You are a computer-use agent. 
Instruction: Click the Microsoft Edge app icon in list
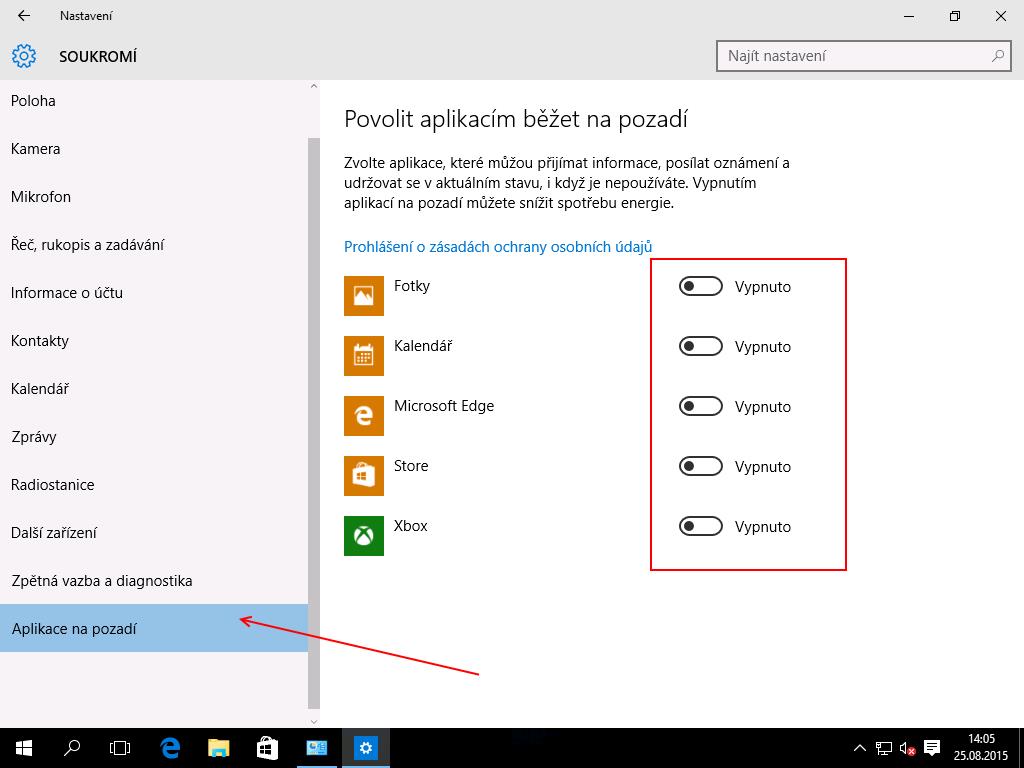pyautogui.click(x=364, y=416)
